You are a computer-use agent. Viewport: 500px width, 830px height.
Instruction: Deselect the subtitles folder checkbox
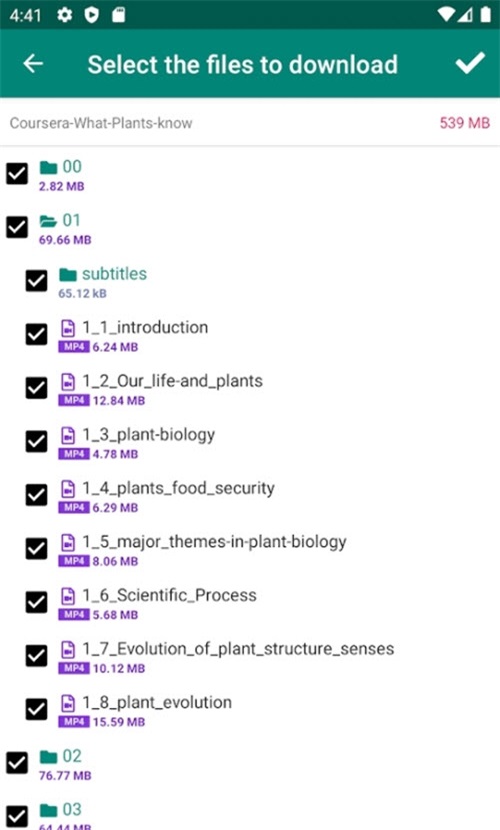click(37, 281)
